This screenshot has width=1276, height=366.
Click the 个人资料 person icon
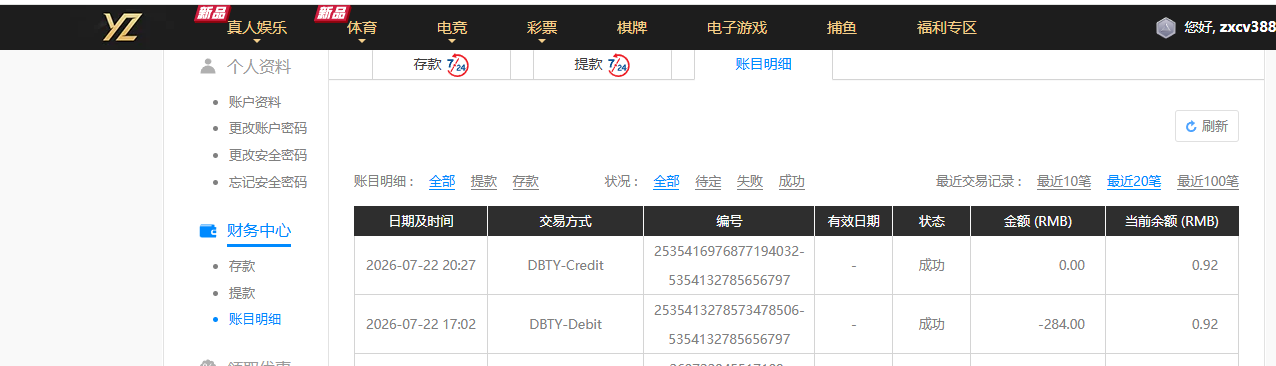click(208, 67)
